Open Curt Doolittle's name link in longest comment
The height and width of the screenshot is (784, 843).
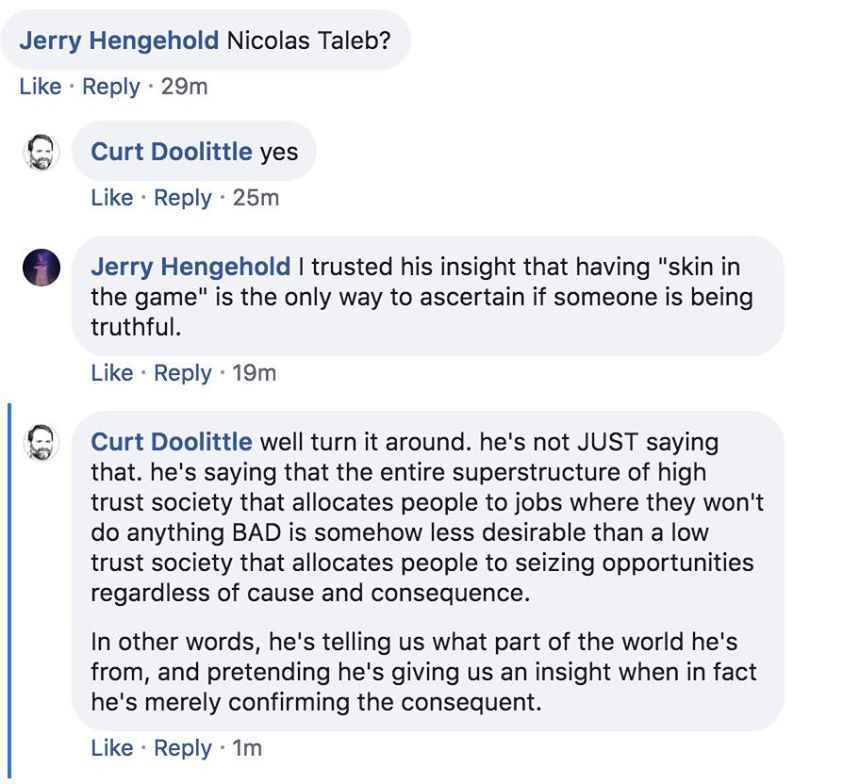171,442
